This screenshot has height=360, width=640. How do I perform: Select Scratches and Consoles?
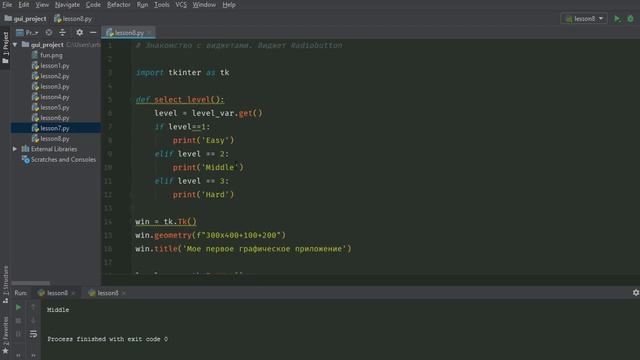pyautogui.click(x=63, y=160)
